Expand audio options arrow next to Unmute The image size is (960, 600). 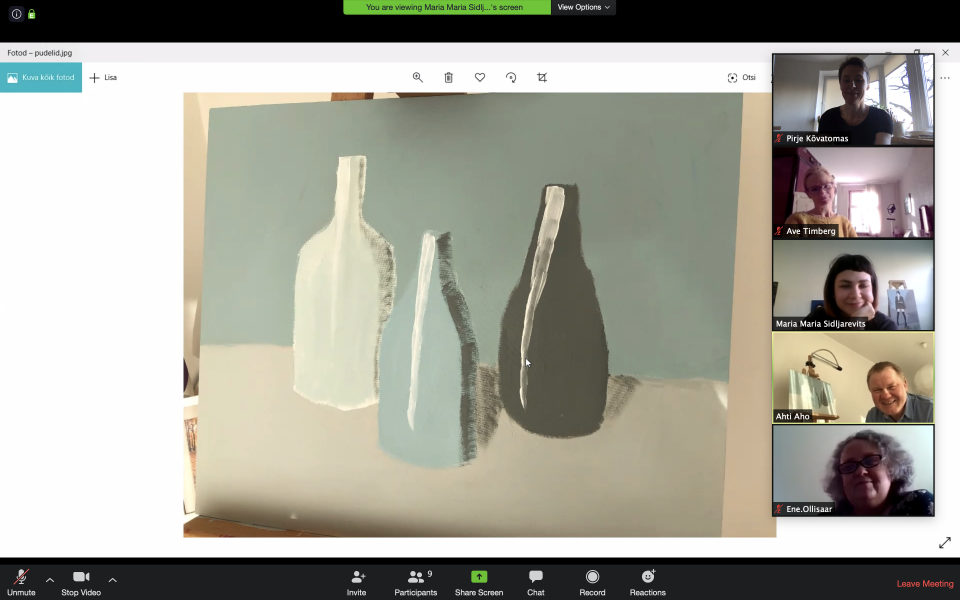(x=50, y=579)
